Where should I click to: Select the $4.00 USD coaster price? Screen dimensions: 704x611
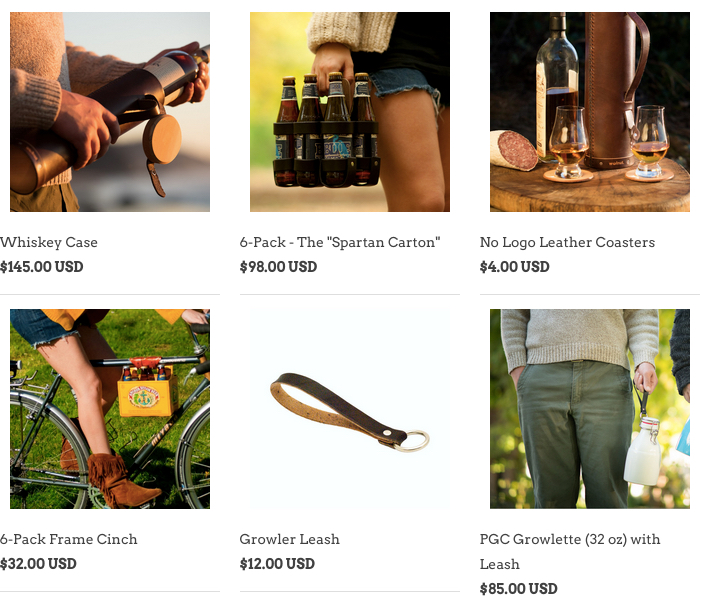click(515, 267)
